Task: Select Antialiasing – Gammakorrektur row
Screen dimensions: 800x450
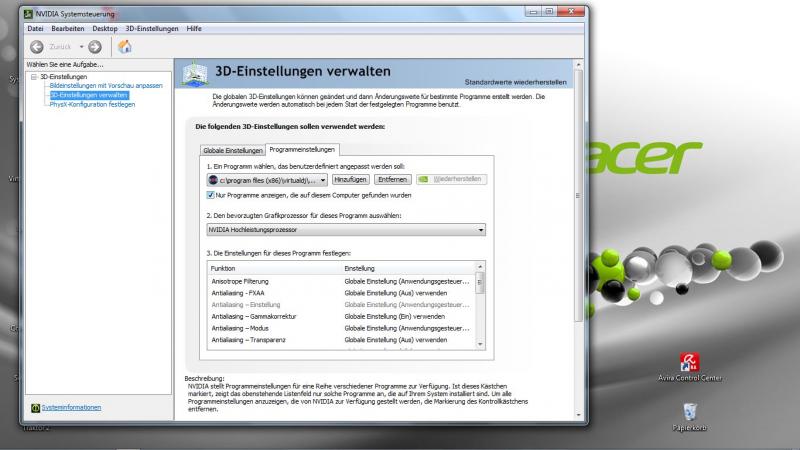Action: (x=341, y=317)
